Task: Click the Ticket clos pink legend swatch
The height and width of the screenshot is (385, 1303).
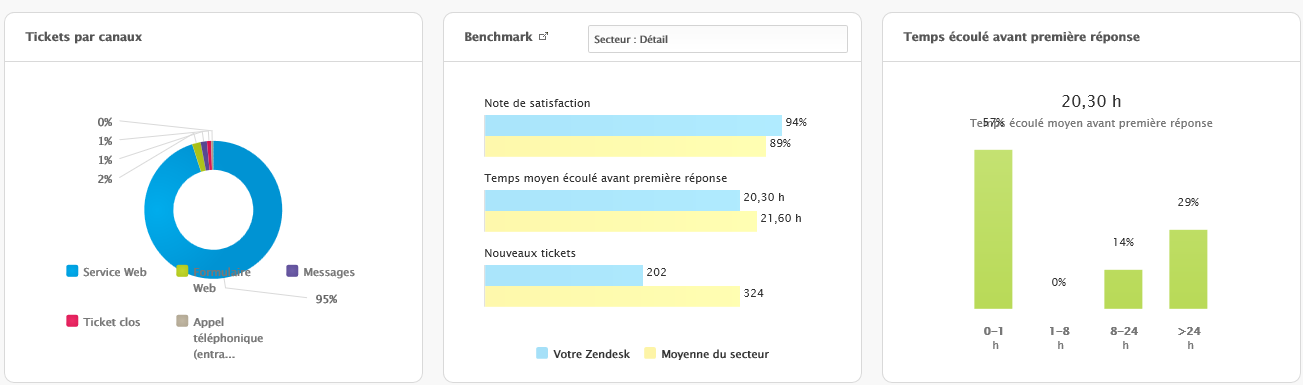Action: 72,322
